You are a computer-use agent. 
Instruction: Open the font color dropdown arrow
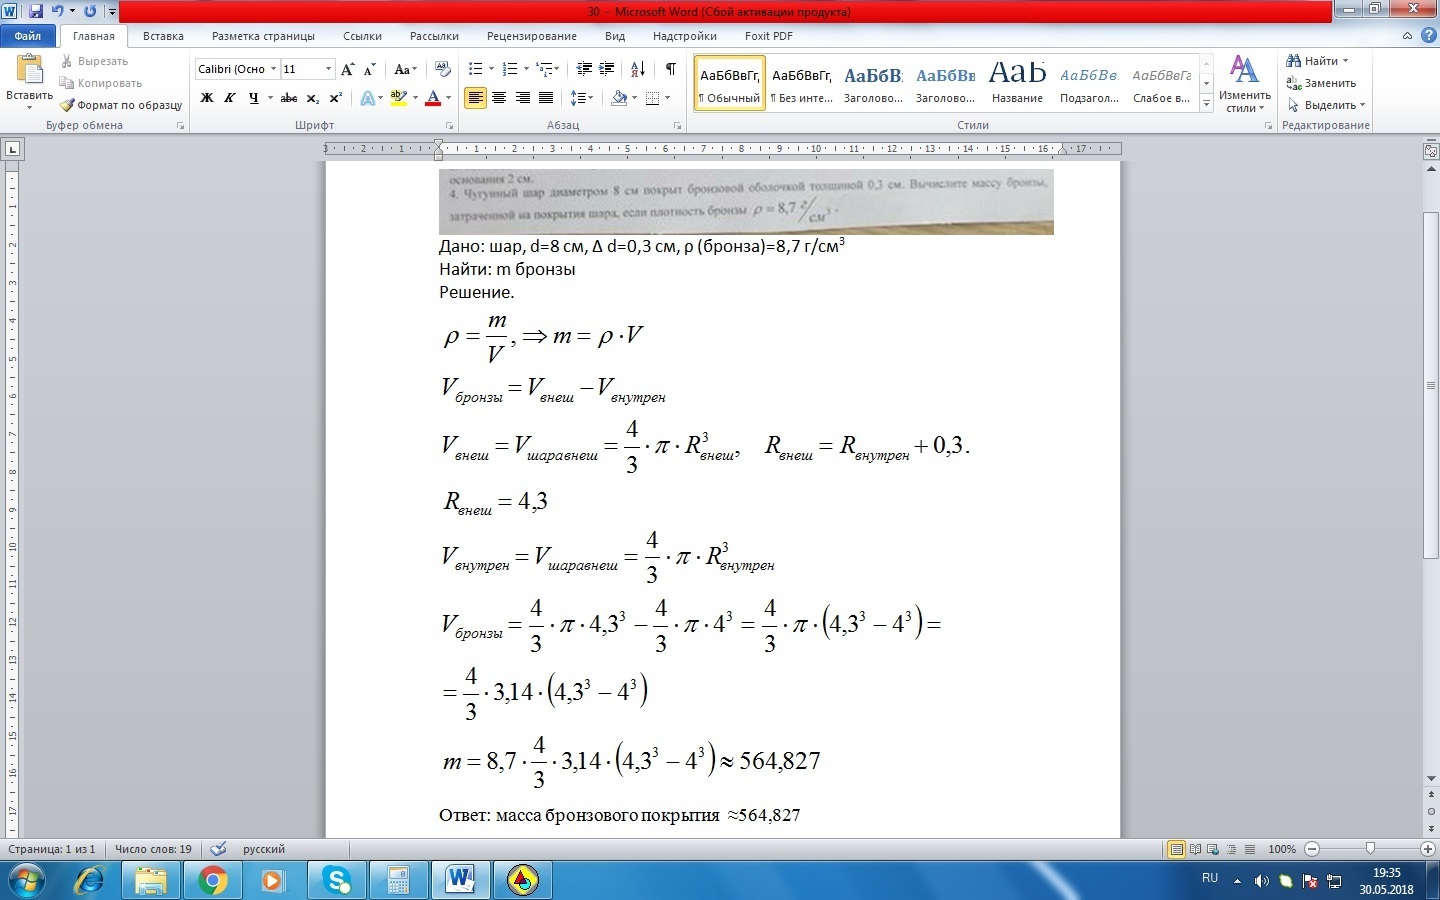pos(448,98)
